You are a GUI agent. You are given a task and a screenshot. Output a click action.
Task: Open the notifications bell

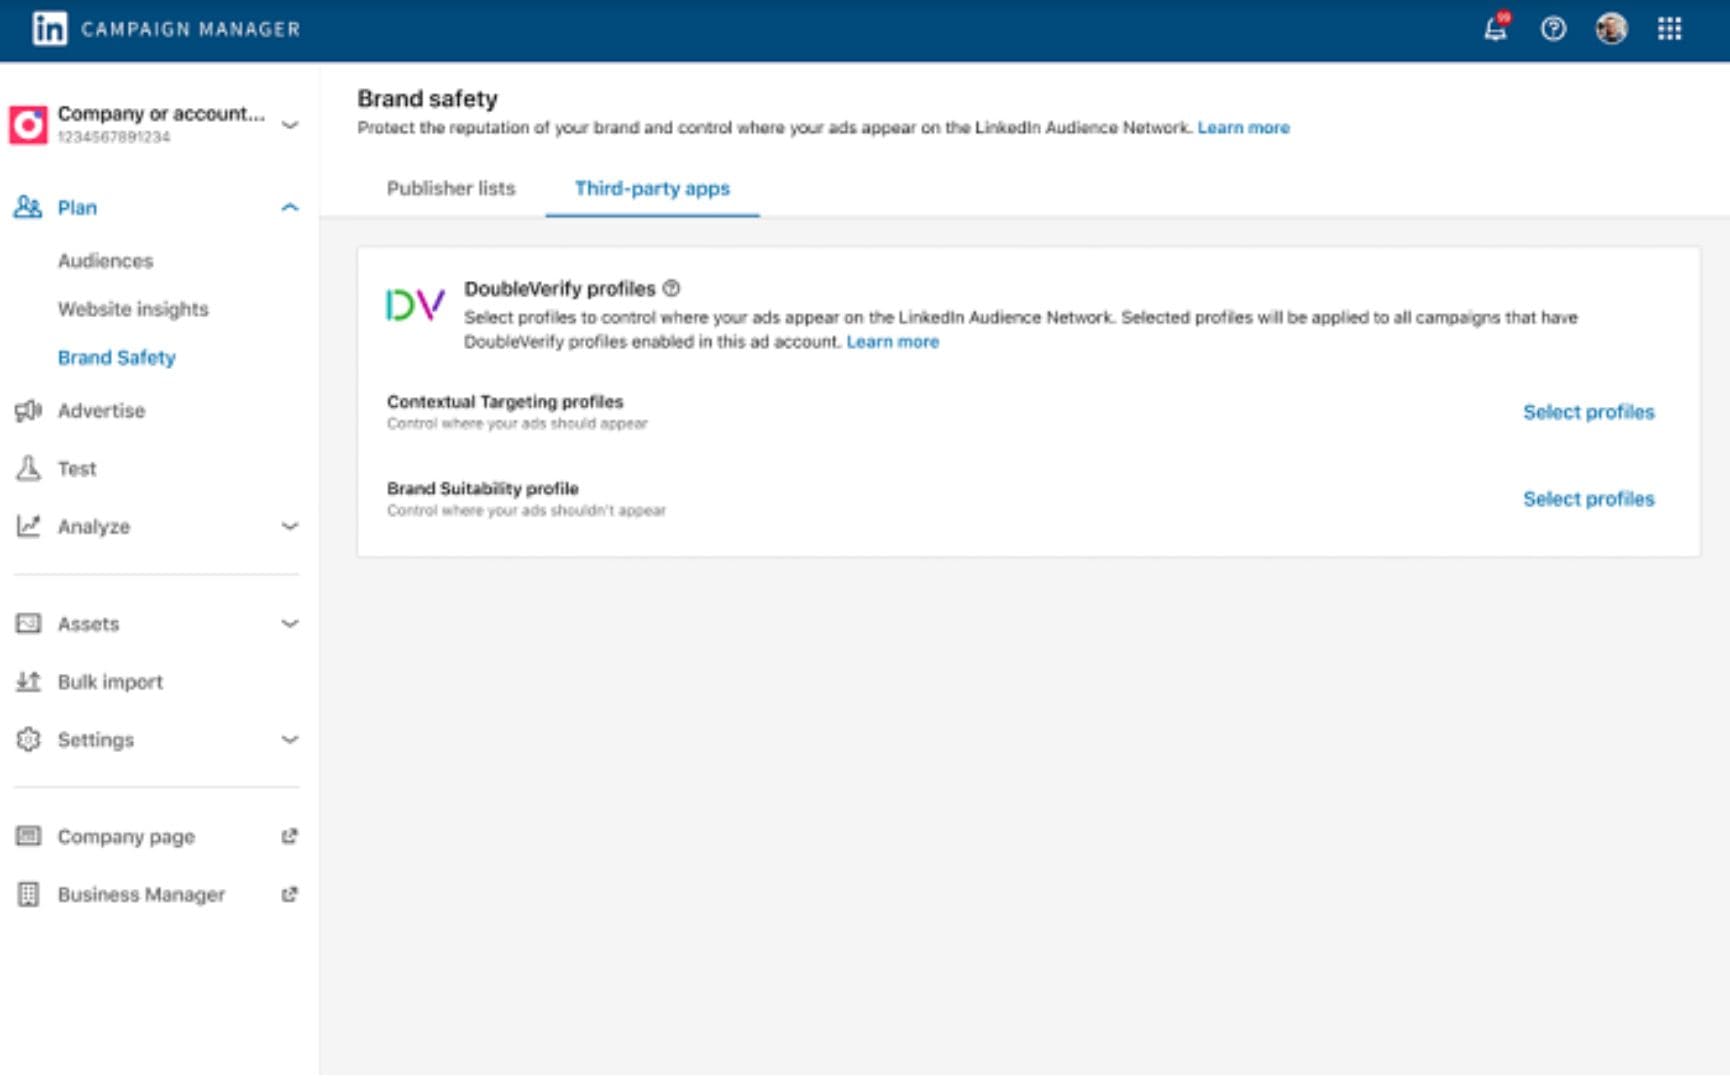point(1495,29)
